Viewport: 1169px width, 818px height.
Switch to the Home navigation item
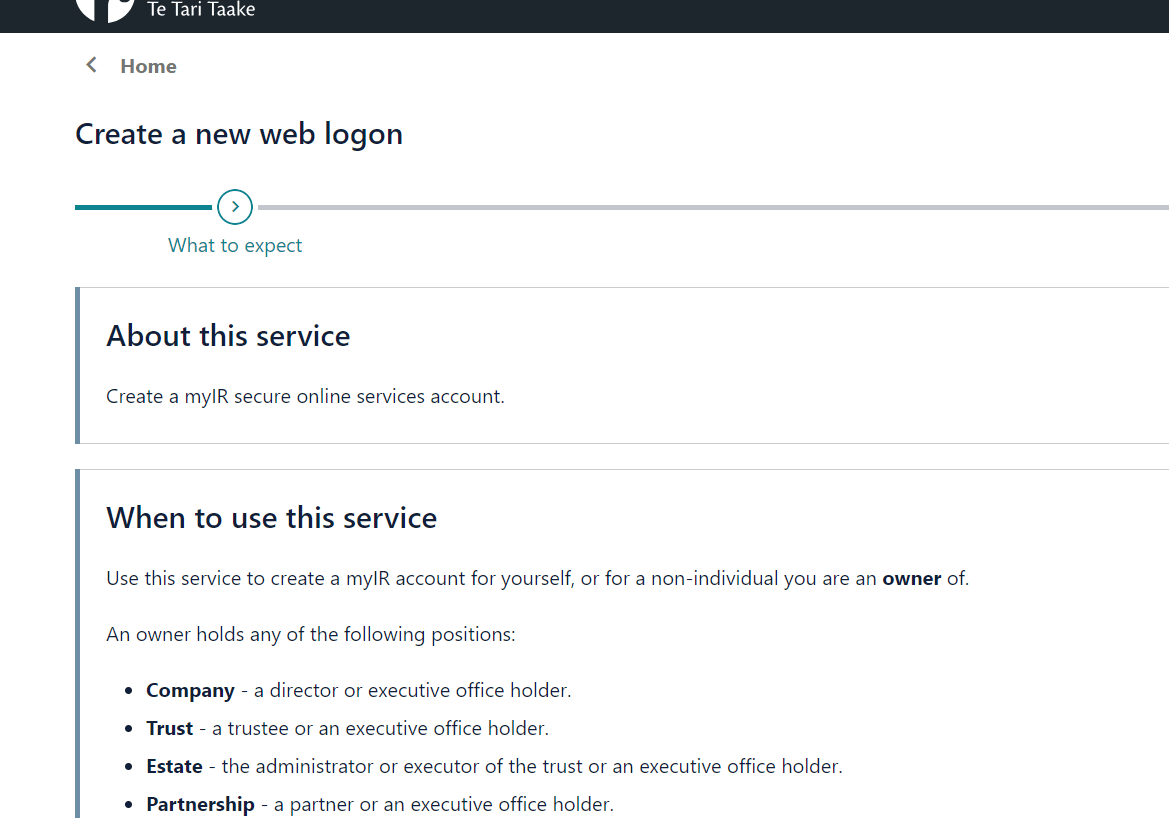tap(148, 66)
